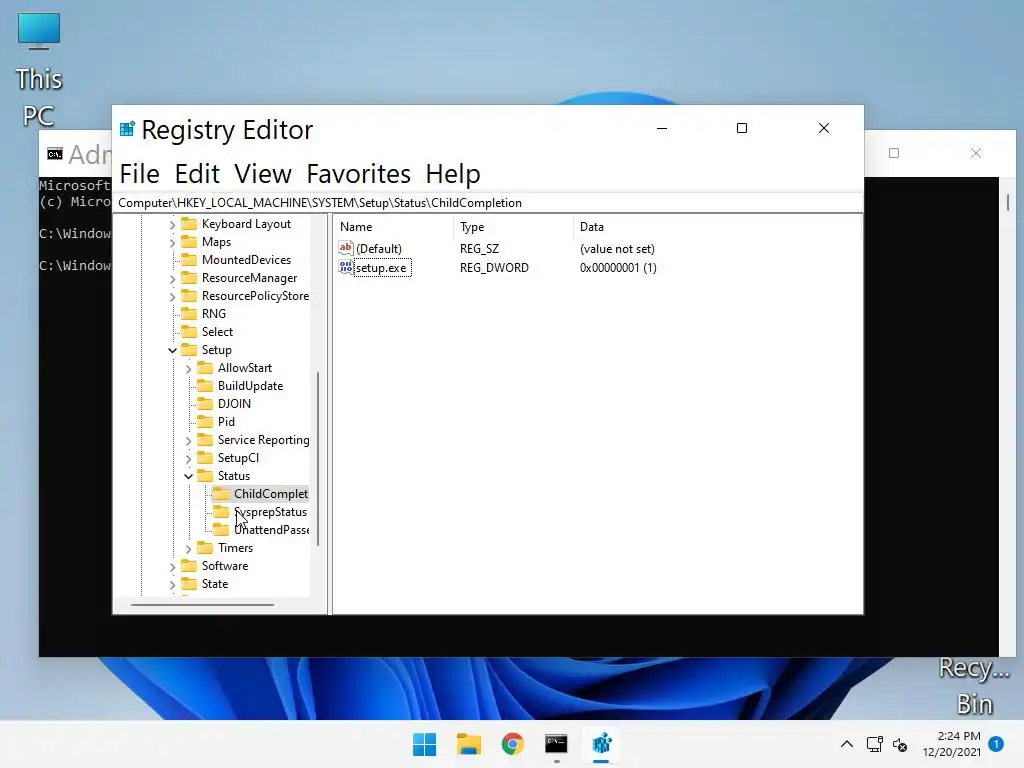Click the Registry Editor title bar icon
1024x768 pixels.
click(x=127, y=129)
